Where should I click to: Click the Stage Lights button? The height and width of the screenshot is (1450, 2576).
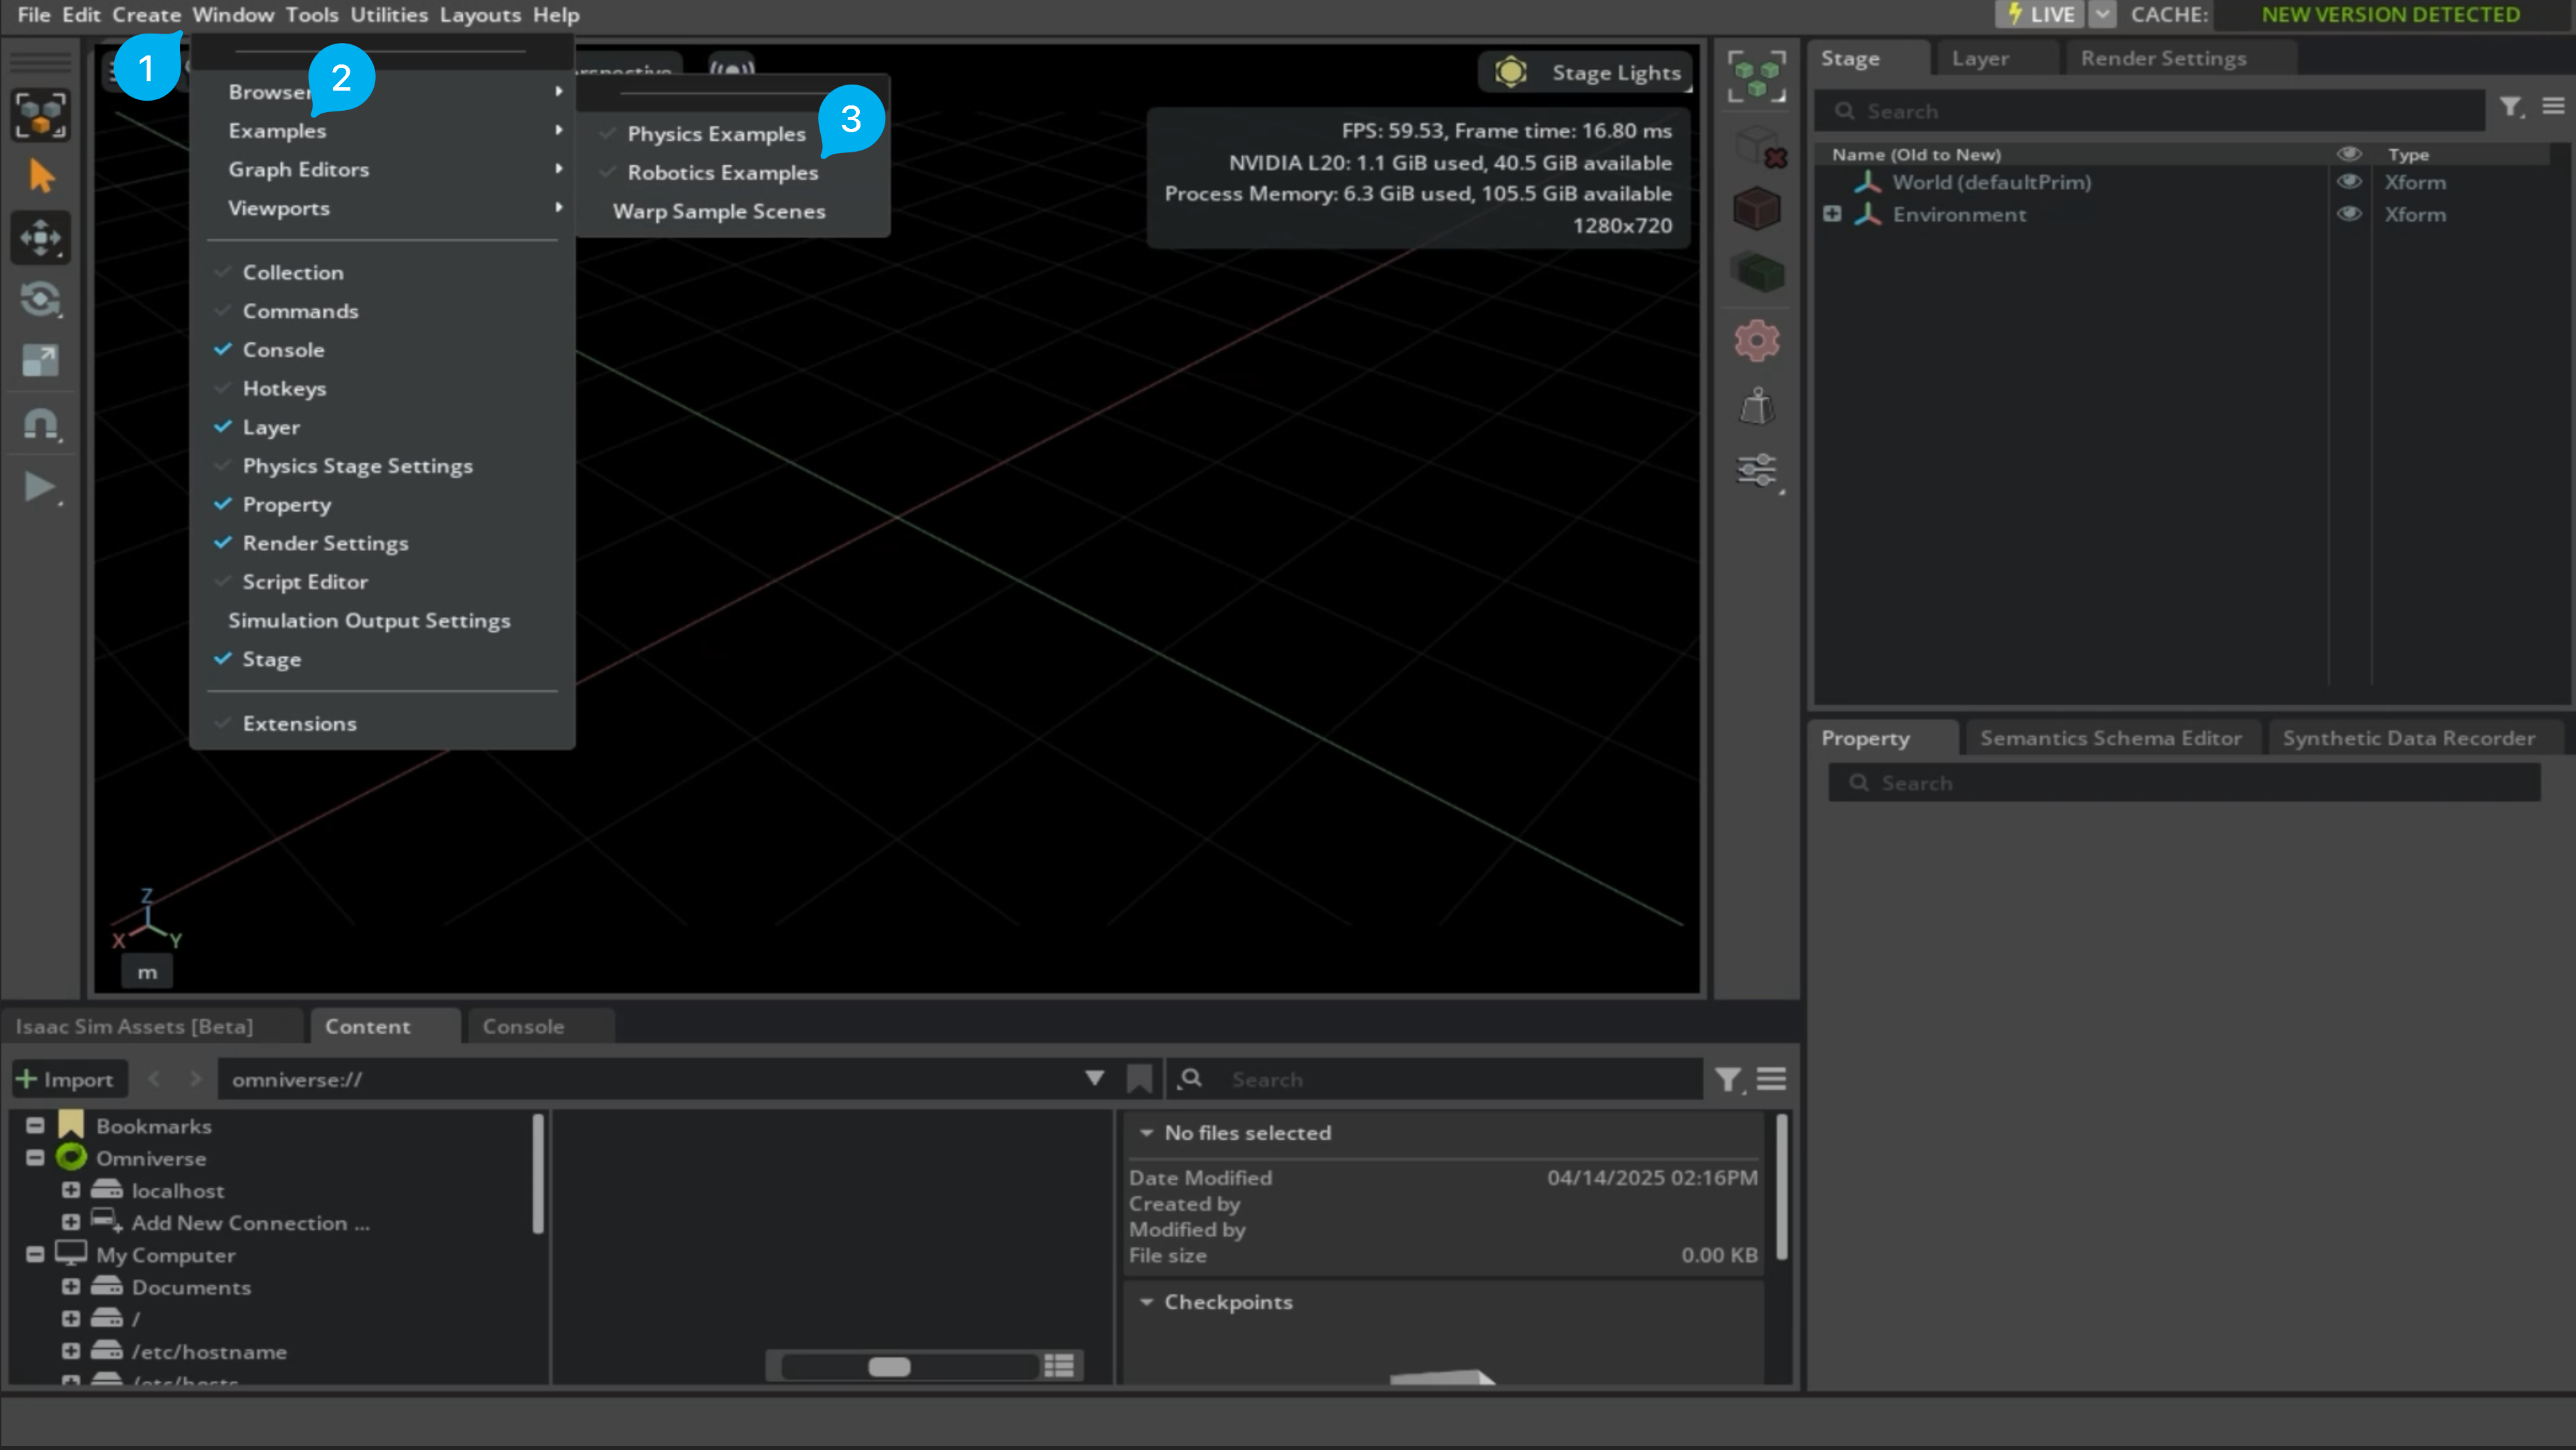pos(1585,72)
